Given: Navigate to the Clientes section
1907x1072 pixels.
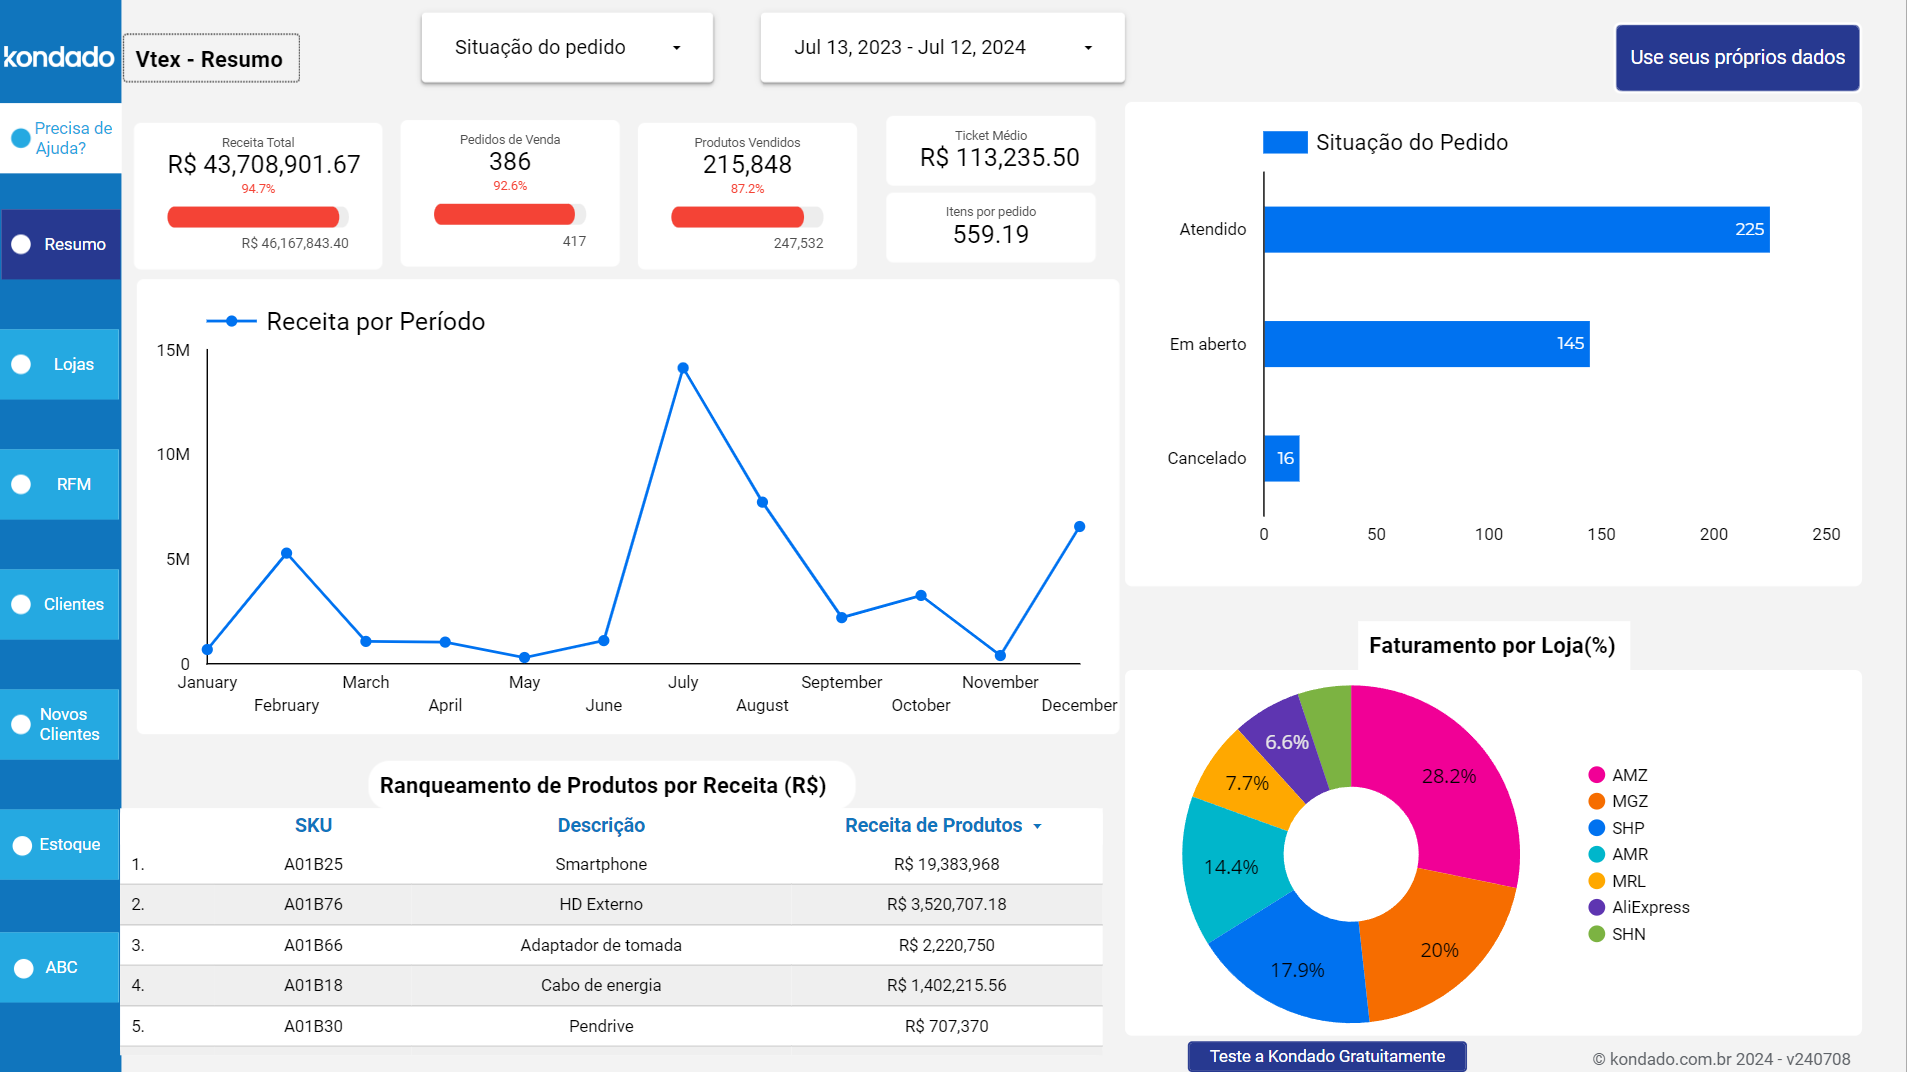Looking at the screenshot, I should (x=60, y=604).
